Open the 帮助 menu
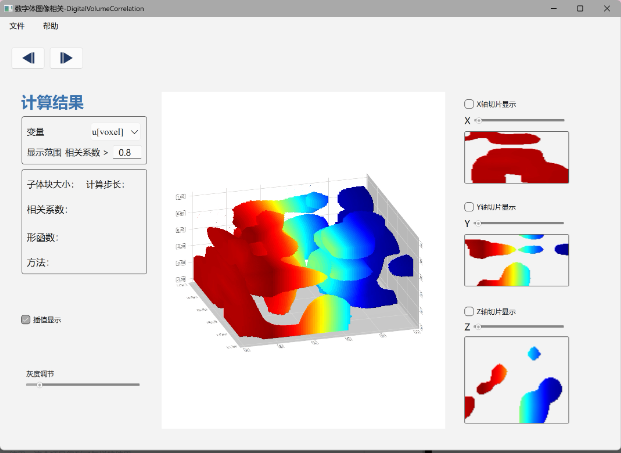 tap(50, 26)
